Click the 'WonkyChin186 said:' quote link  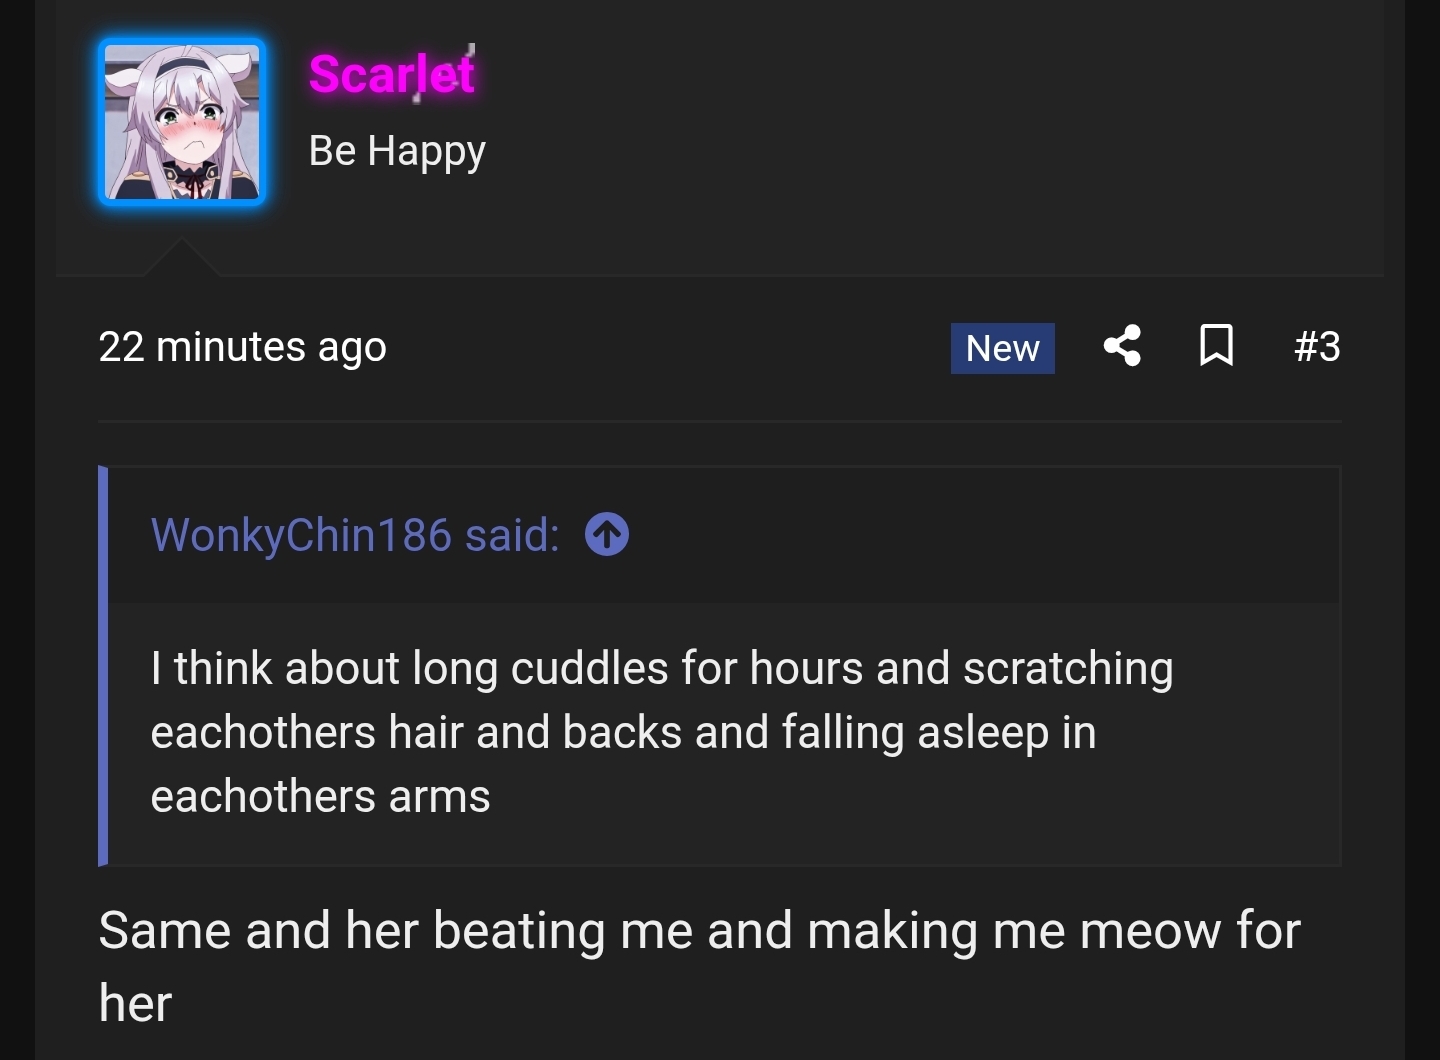355,535
